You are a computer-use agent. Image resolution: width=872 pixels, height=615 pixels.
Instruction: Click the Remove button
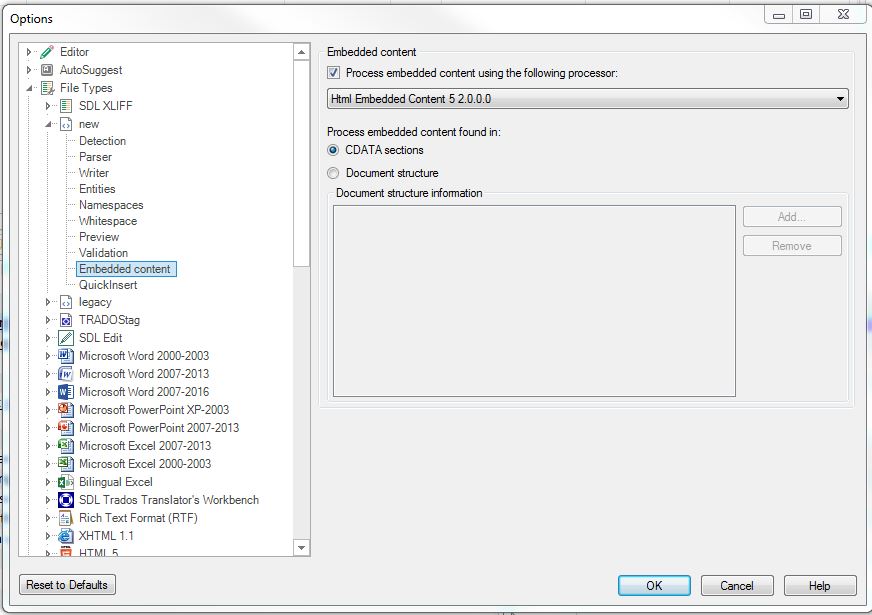tap(792, 246)
